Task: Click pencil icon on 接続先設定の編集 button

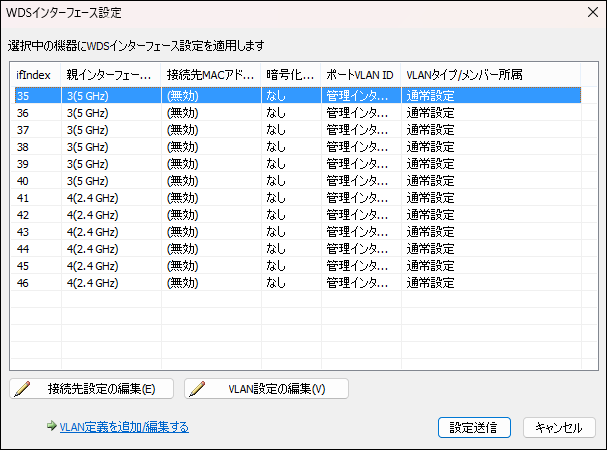Action: [24, 389]
